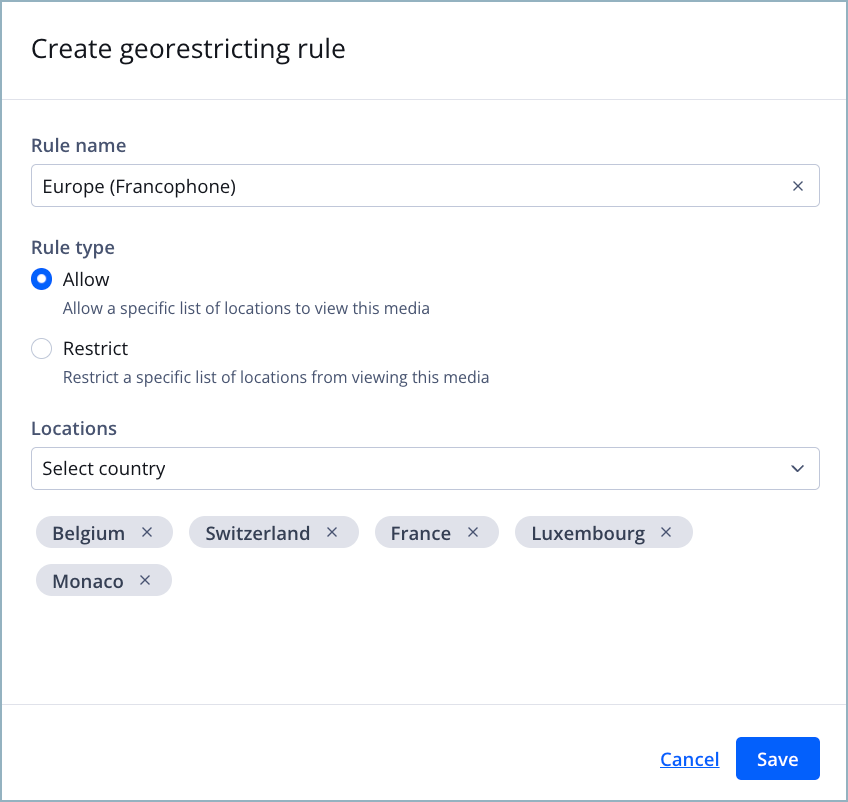The width and height of the screenshot is (848, 802).
Task: Remove the France location tag
Action: pos(473,532)
